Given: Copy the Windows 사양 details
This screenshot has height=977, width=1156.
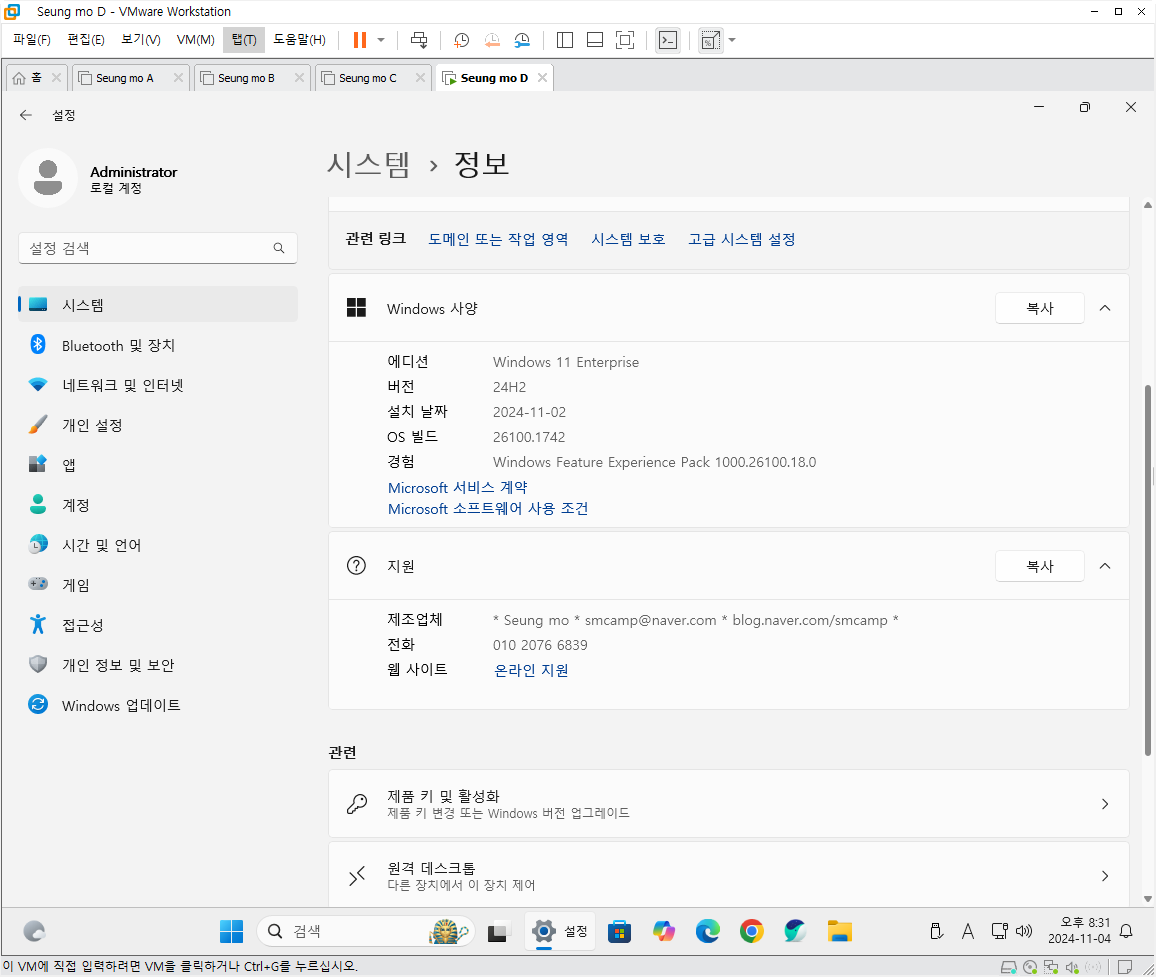Looking at the screenshot, I should tap(1040, 308).
